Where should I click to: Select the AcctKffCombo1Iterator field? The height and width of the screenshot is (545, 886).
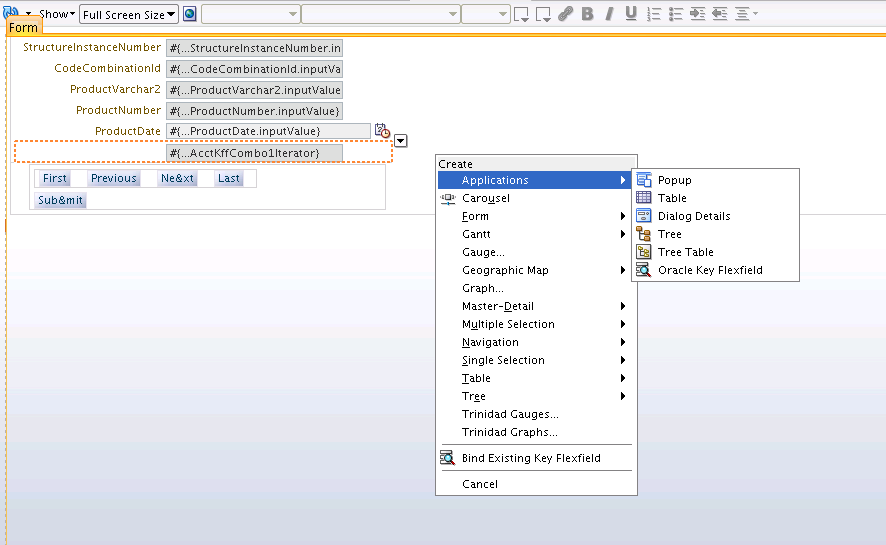[254, 153]
